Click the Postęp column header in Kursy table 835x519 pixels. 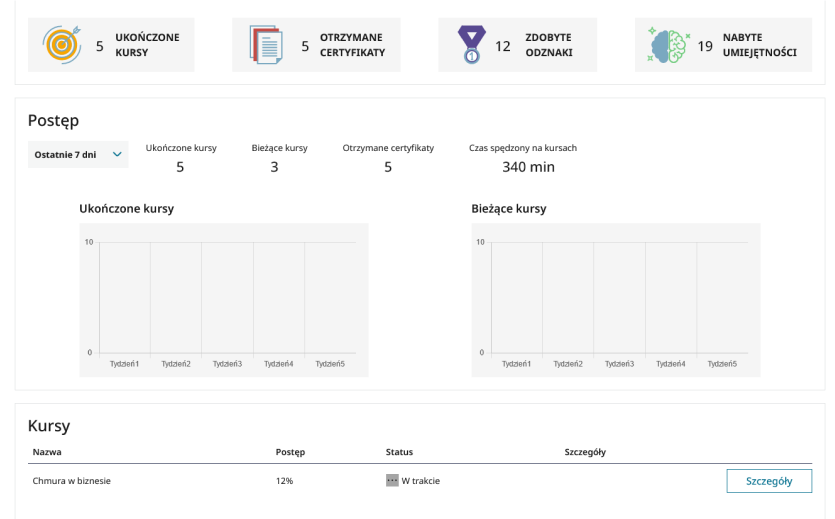(x=290, y=452)
